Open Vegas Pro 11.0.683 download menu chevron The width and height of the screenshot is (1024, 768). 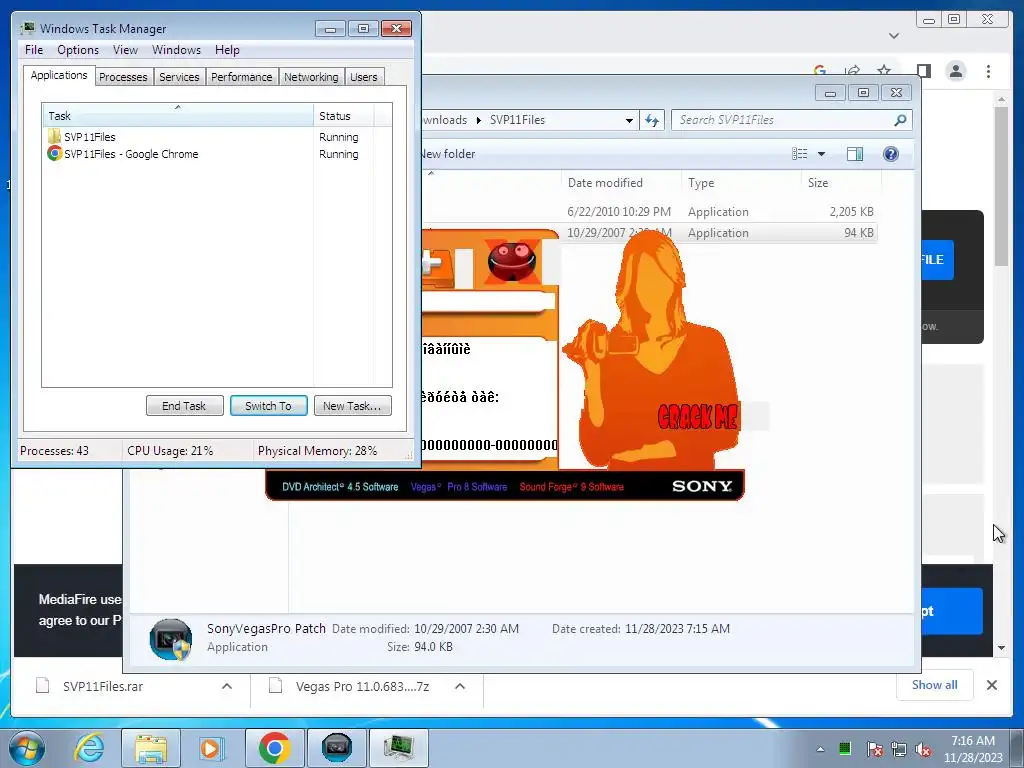460,686
